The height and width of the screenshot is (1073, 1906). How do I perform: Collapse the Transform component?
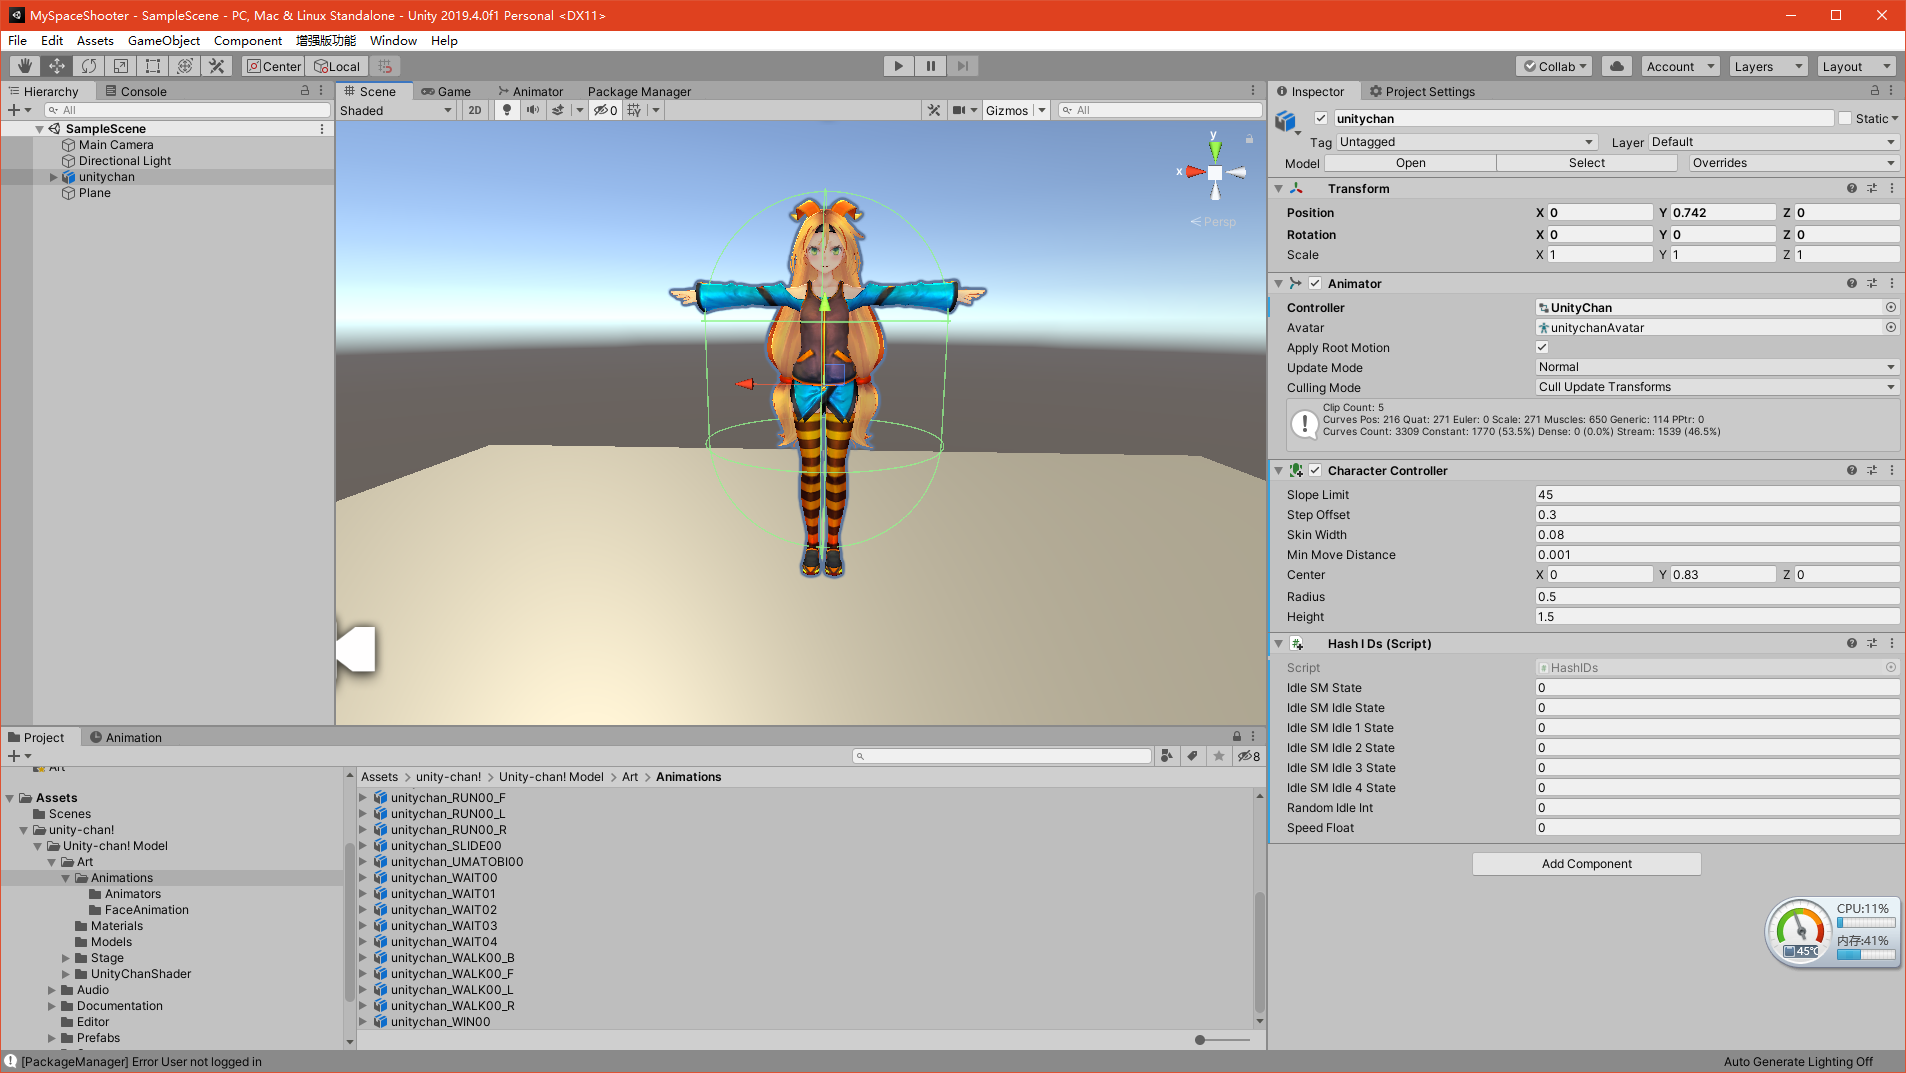coord(1279,188)
